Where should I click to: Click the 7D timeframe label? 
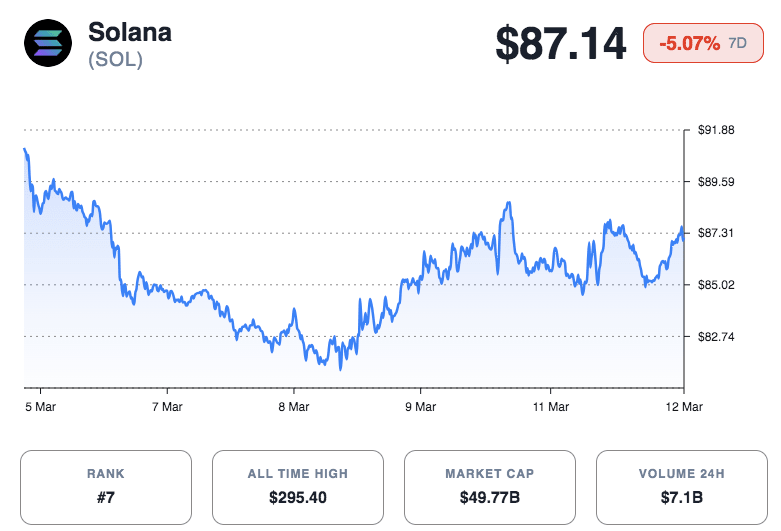[737, 44]
